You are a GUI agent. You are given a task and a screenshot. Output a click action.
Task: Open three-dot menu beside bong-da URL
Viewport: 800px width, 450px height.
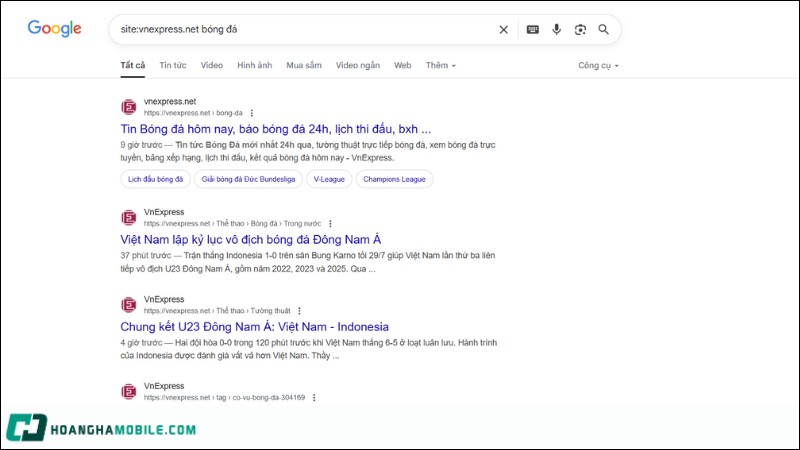tap(252, 113)
